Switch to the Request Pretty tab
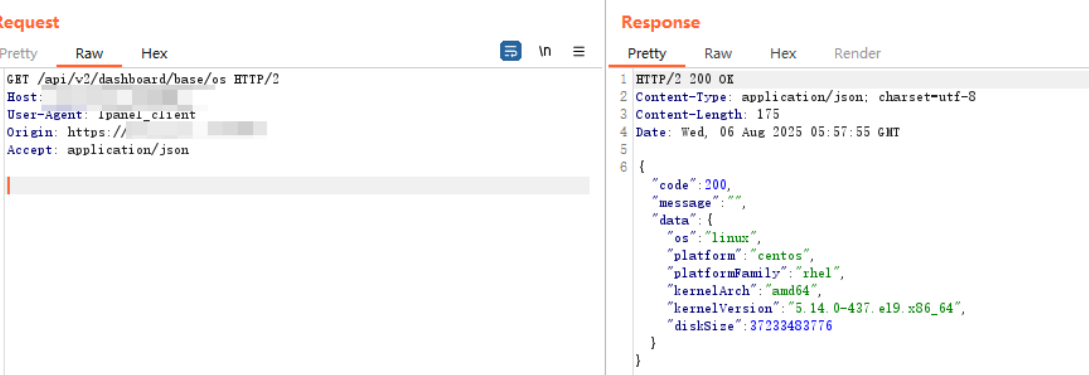 tap(18, 53)
